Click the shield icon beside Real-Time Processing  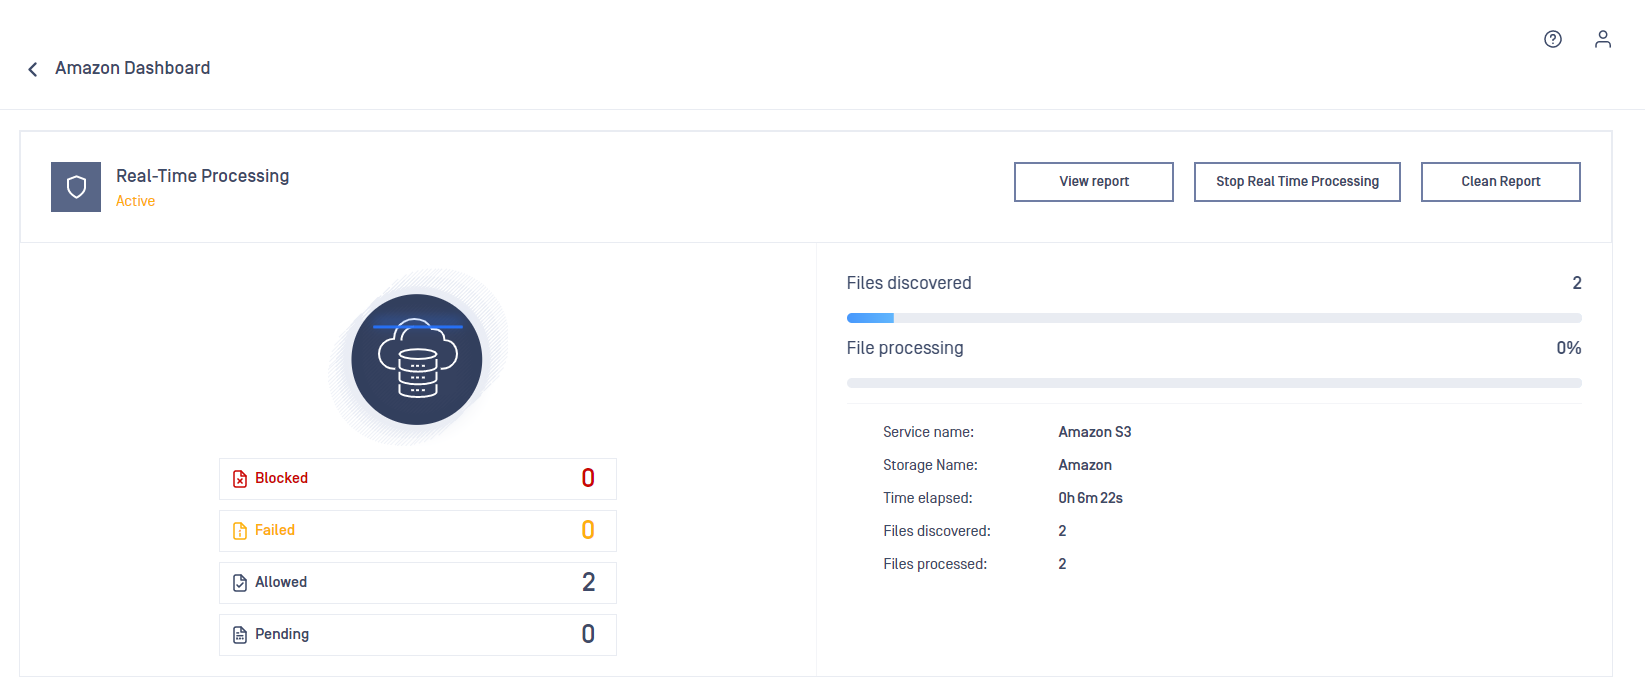pyautogui.click(x=76, y=187)
